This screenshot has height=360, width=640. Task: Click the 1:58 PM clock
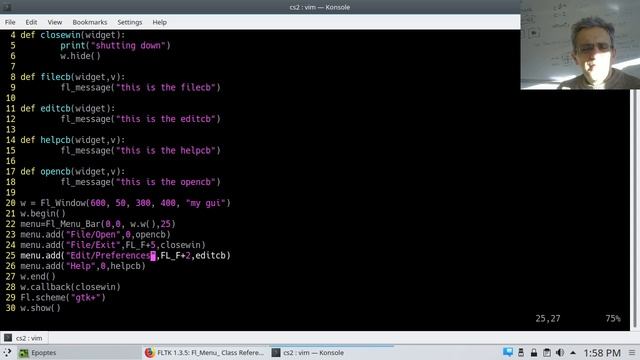click(x=602, y=353)
